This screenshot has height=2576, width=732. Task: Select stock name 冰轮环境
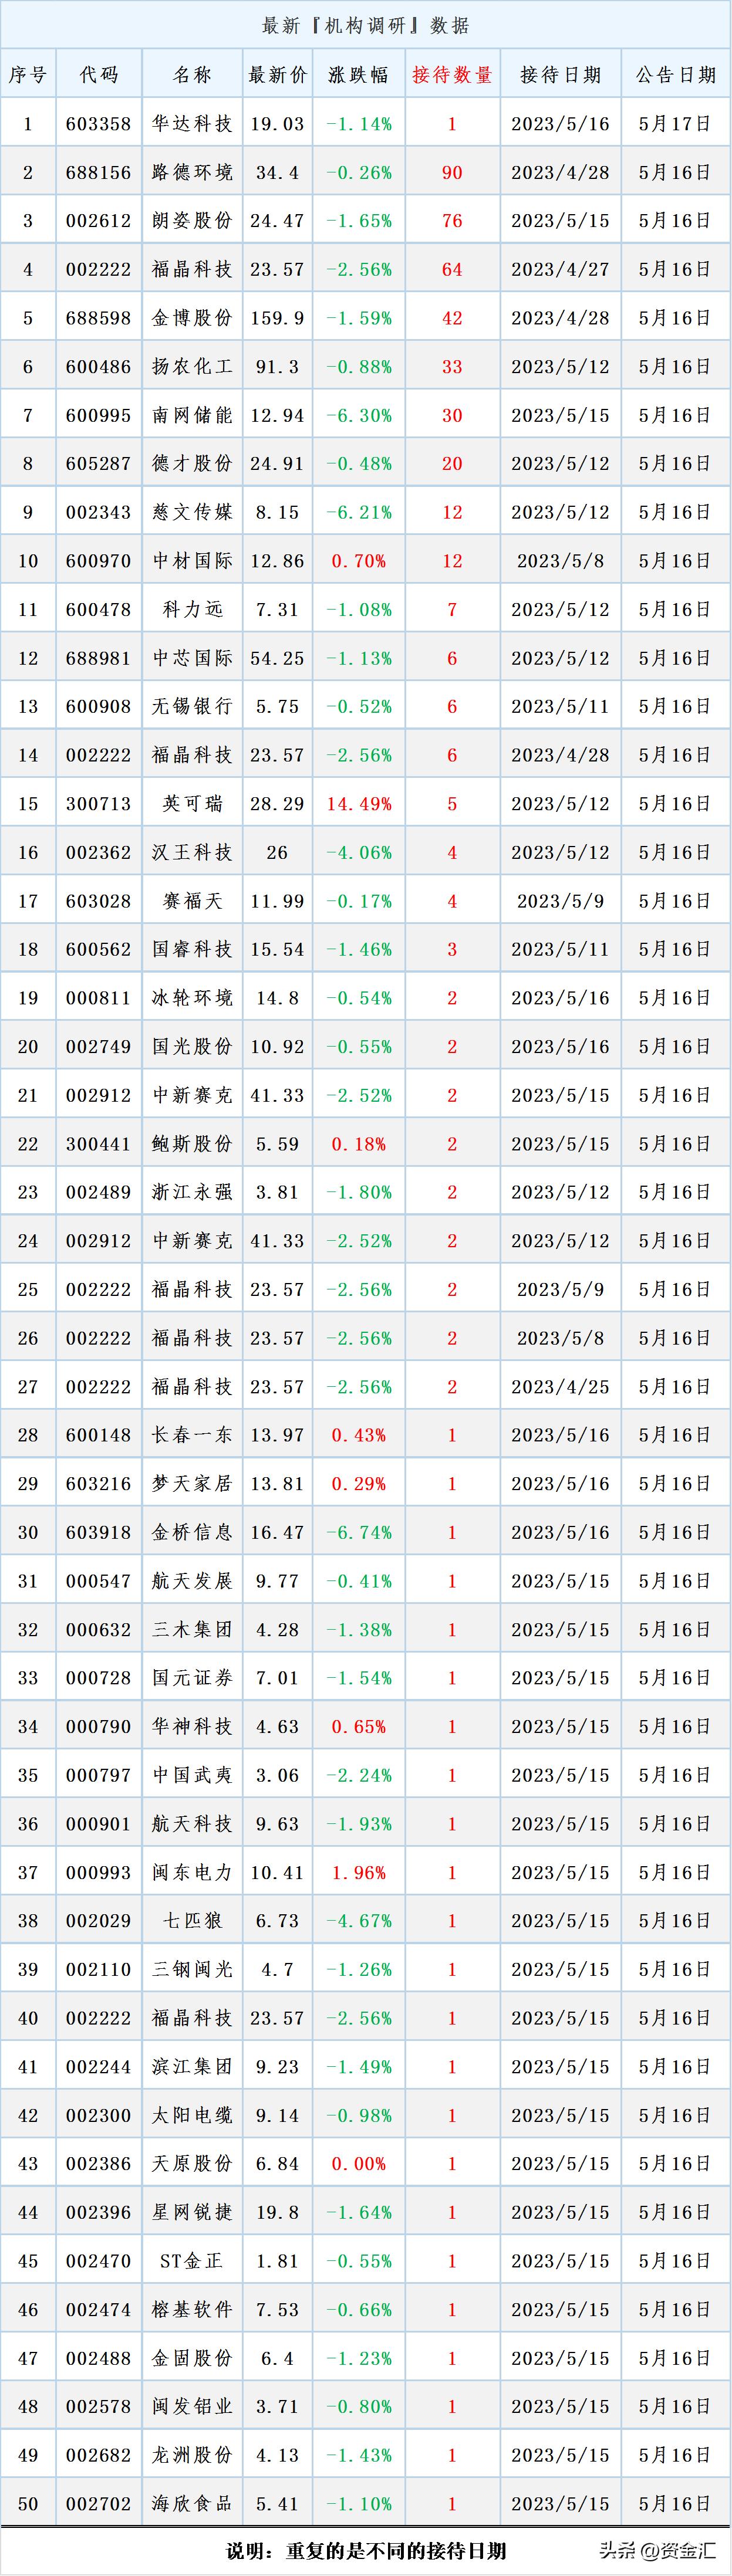192,998
